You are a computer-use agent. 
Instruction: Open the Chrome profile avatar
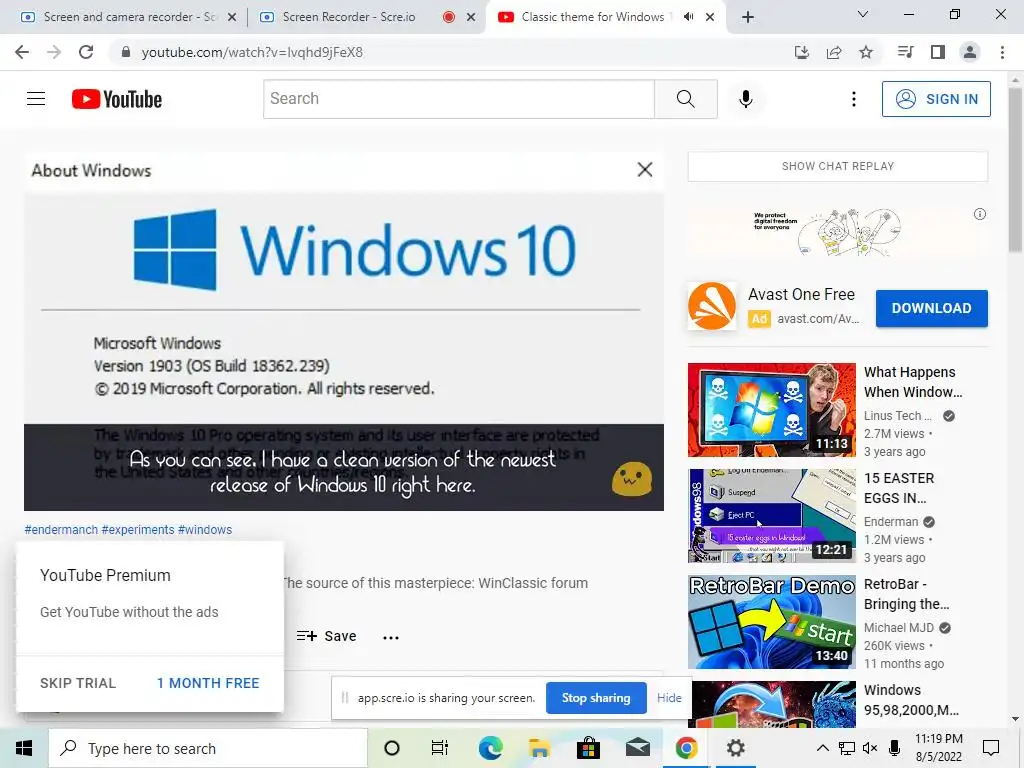(970, 52)
